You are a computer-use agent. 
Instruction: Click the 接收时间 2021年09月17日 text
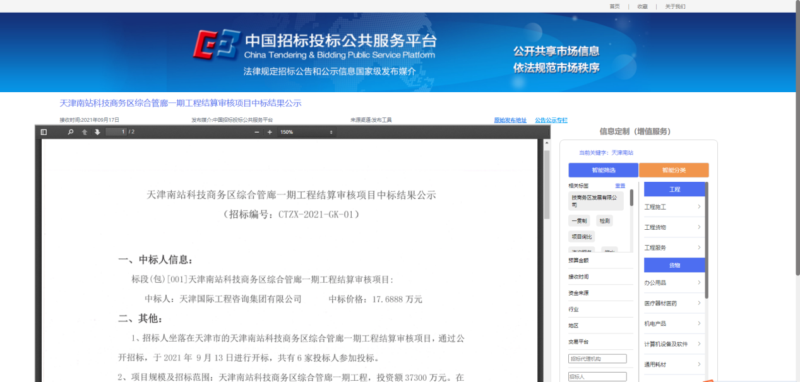tap(89, 120)
